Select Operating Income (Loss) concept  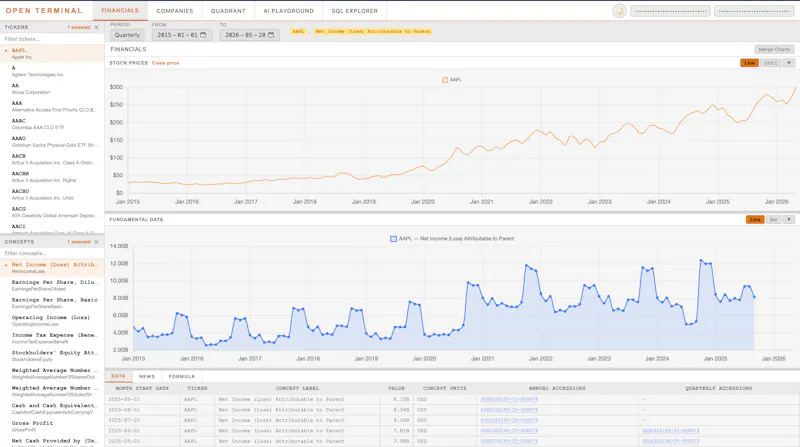52,320
